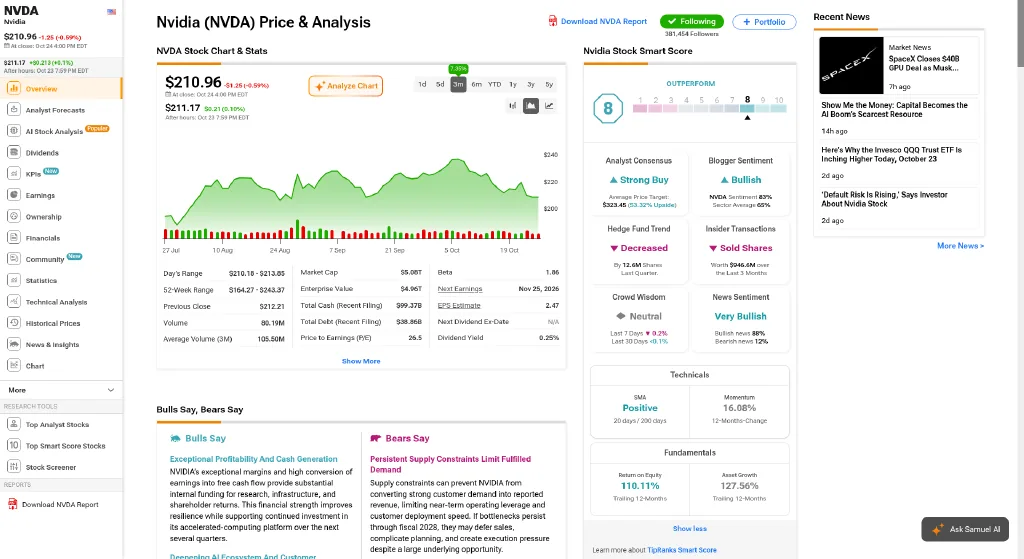The height and width of the screenshot is (559, 1024).
Task: Click 'Exceptional Profitability And Cash Generation' heading
Action: 253,459
